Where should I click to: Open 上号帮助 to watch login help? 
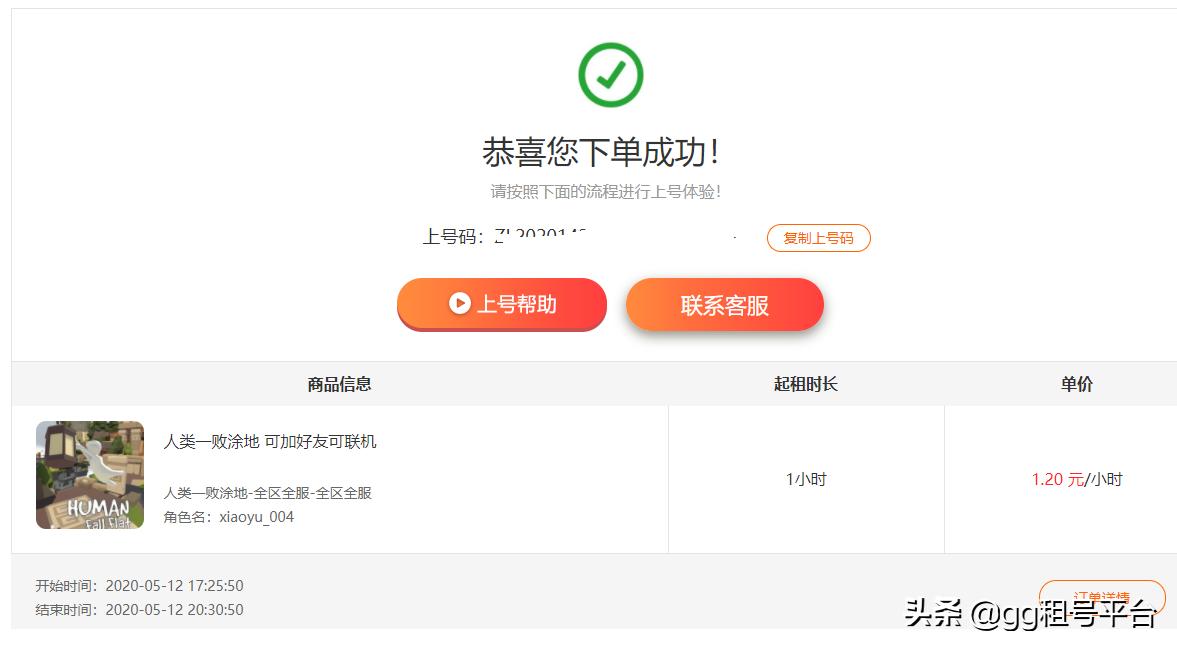coord(500,304)
